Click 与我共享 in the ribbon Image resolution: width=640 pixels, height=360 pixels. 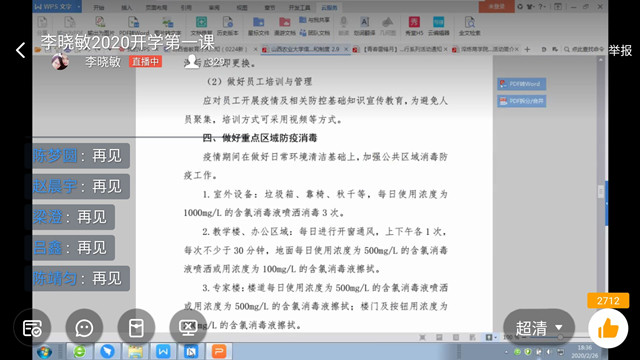(x=315, y=20)
